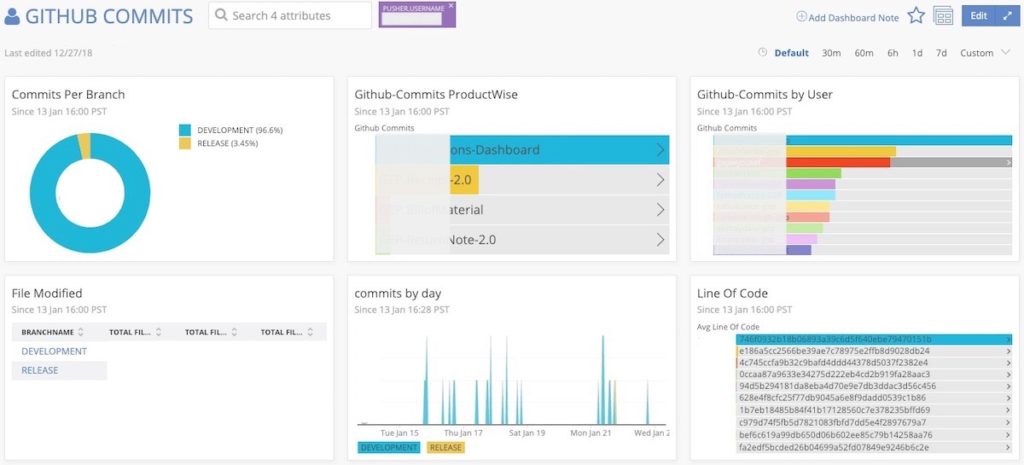This screenshot has width=1024, height=465.
Task: Click the Github-Commits by User panel title
Action: [765, 95]
